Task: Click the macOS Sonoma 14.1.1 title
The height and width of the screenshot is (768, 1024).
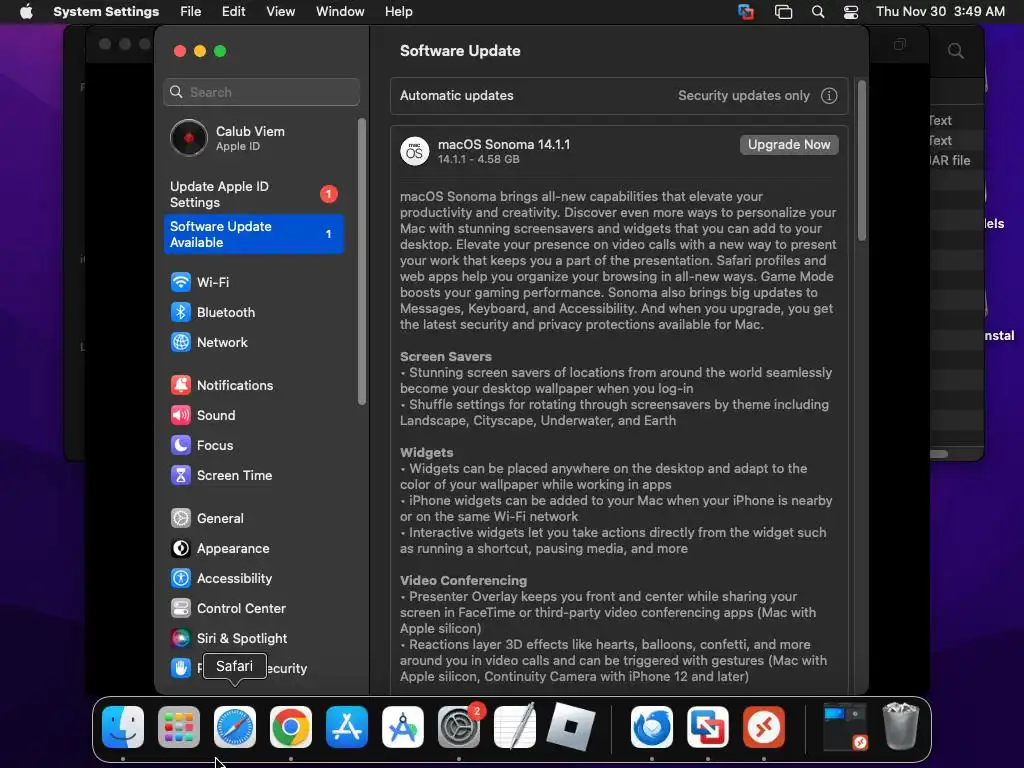Action: click(504, 144)
